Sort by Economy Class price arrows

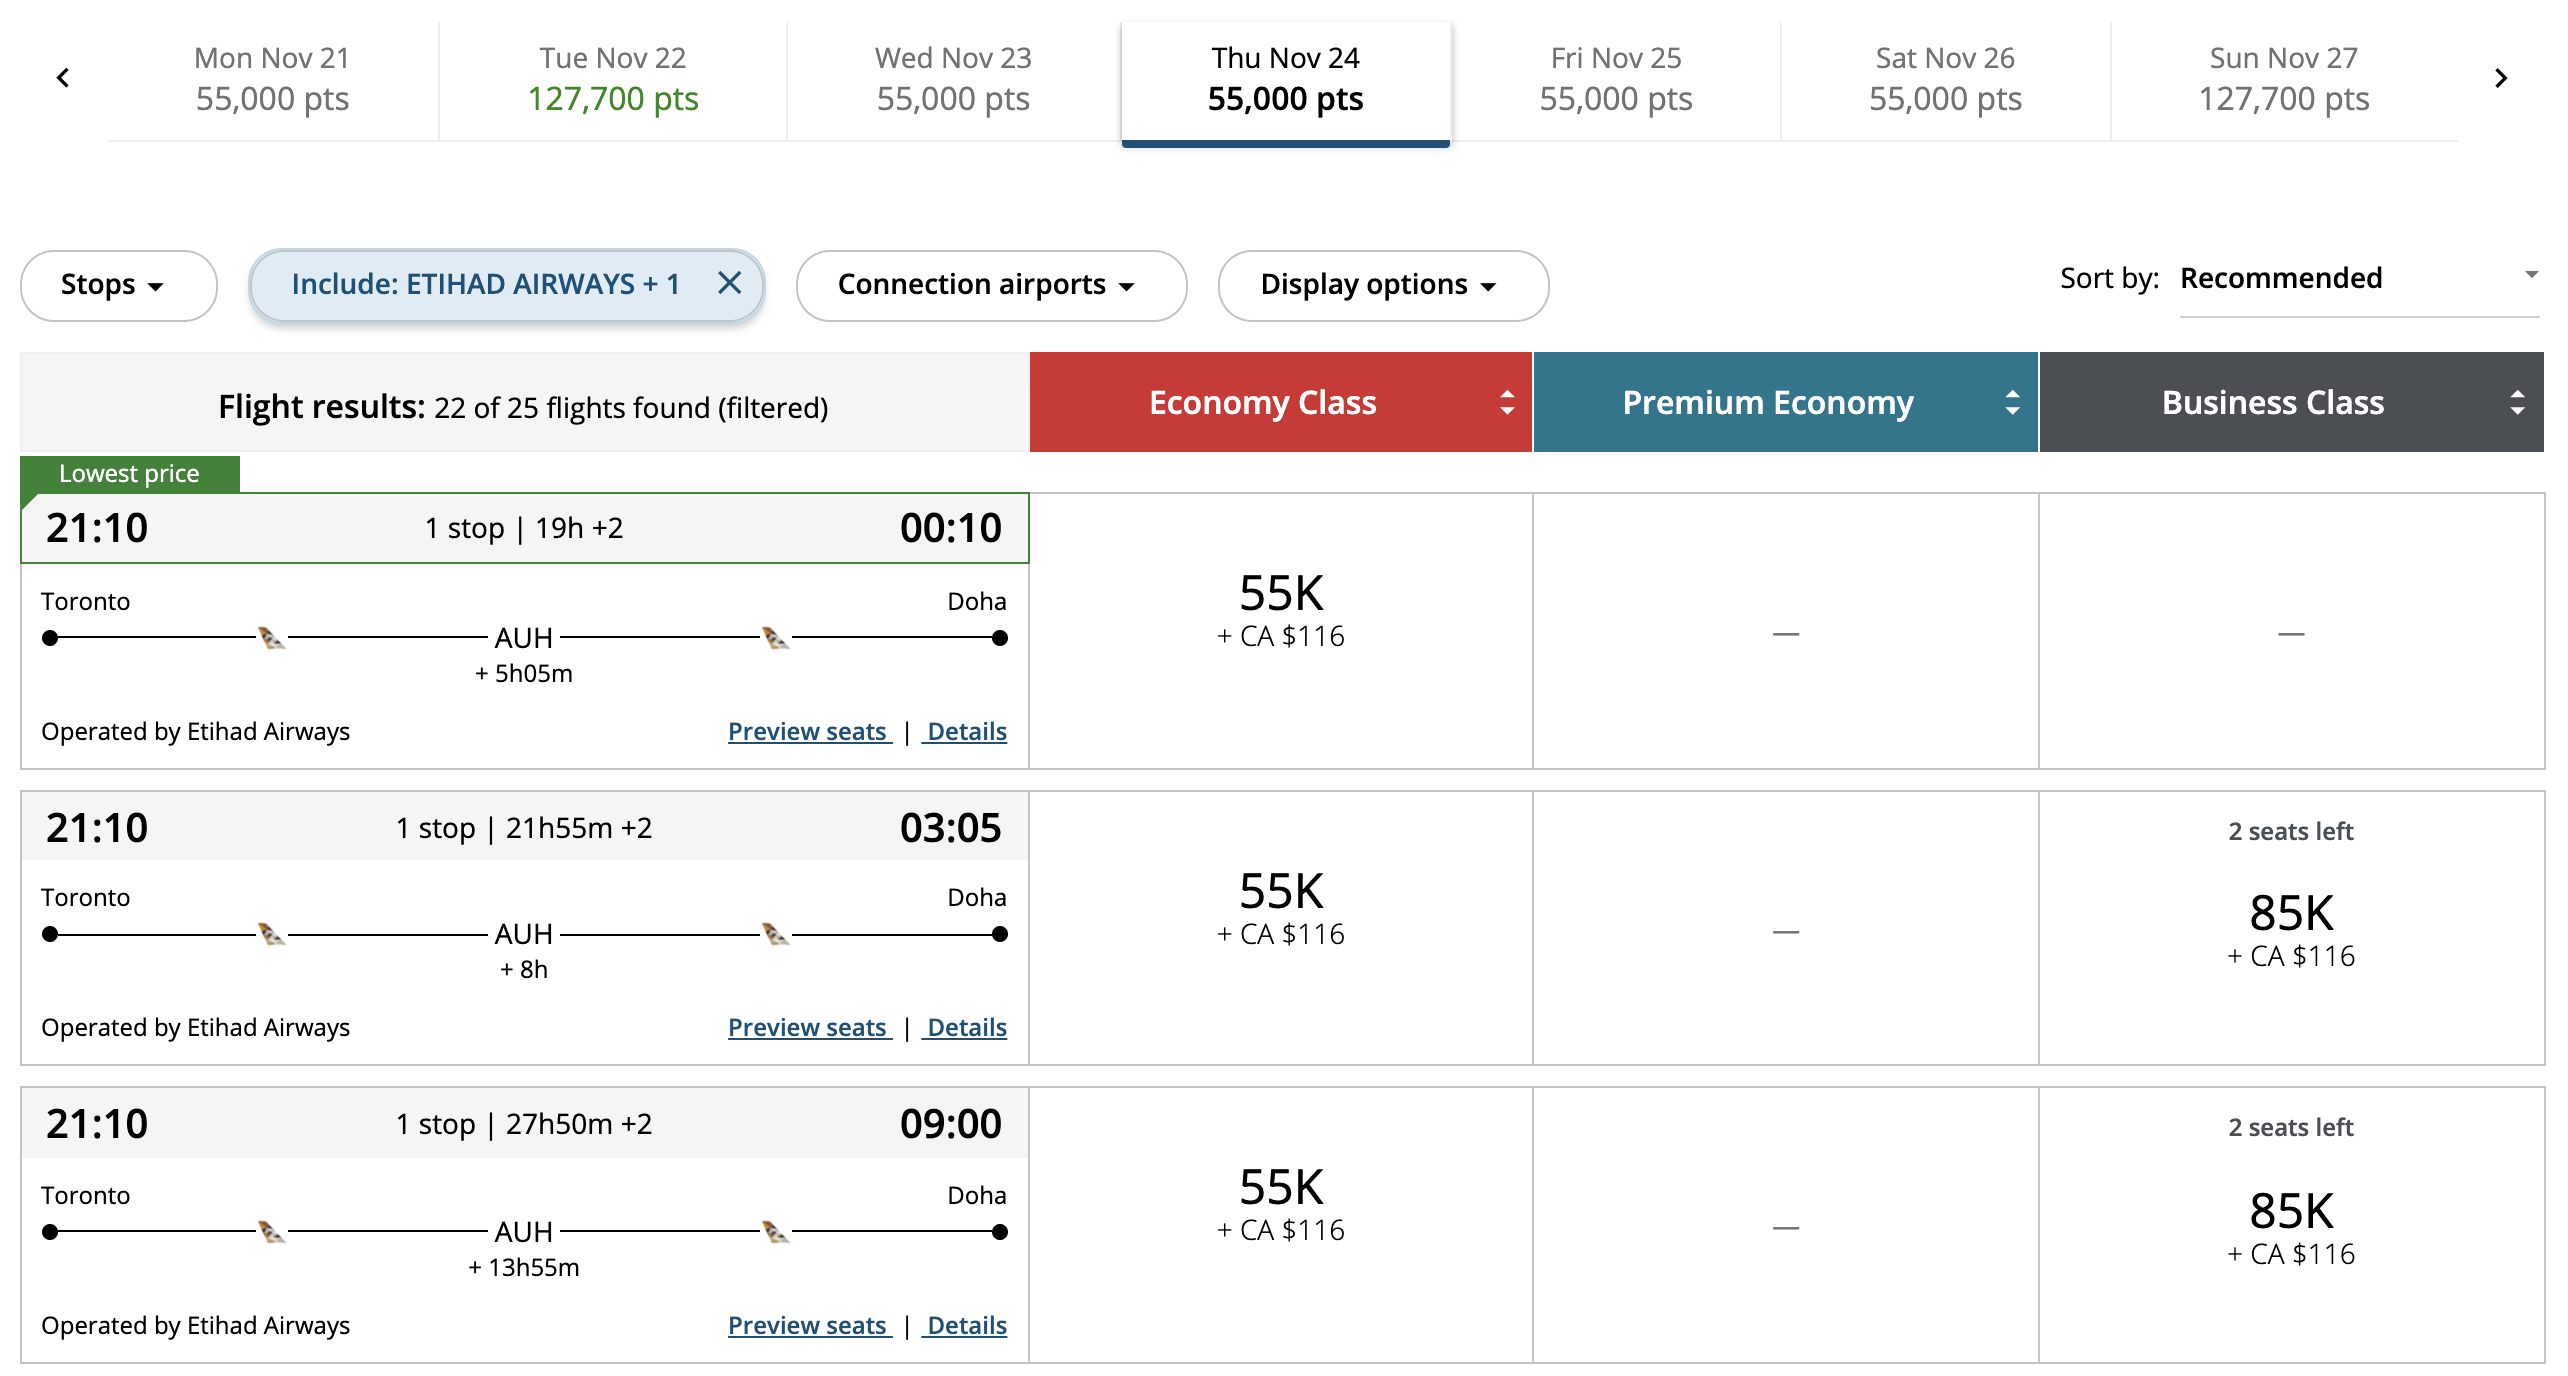tap(1507, 403)
